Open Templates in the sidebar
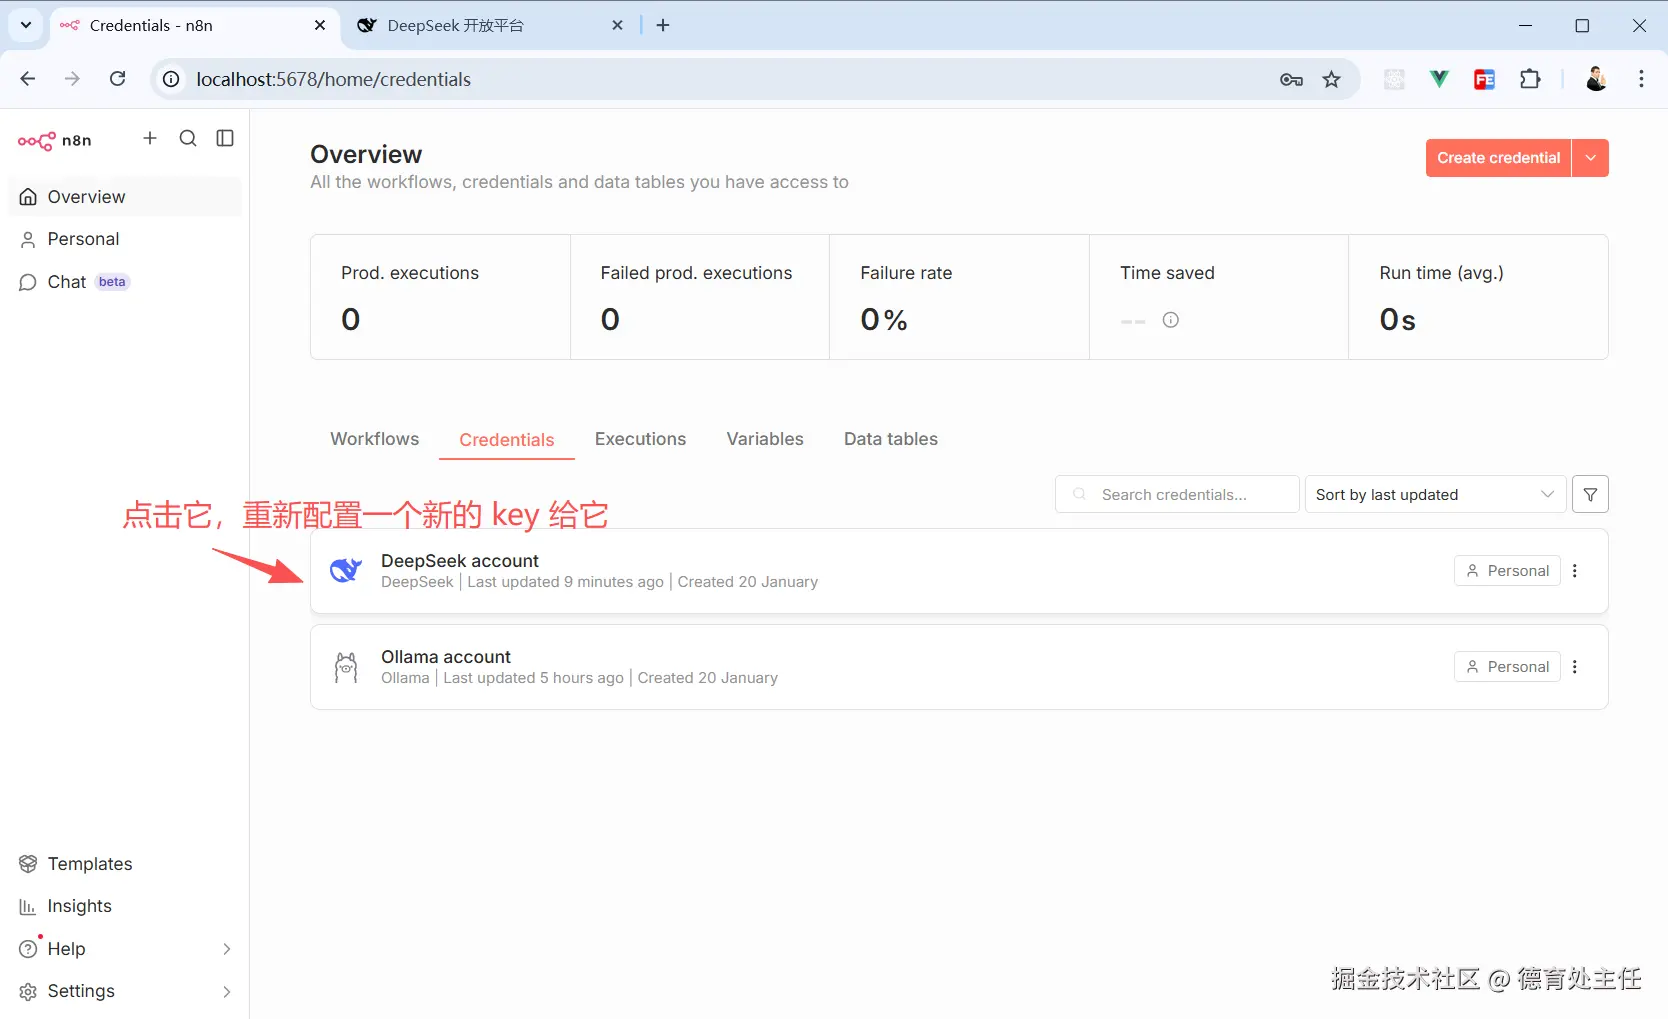The height and width of the screenshot is (1019, 1668). tap(125, 864)
